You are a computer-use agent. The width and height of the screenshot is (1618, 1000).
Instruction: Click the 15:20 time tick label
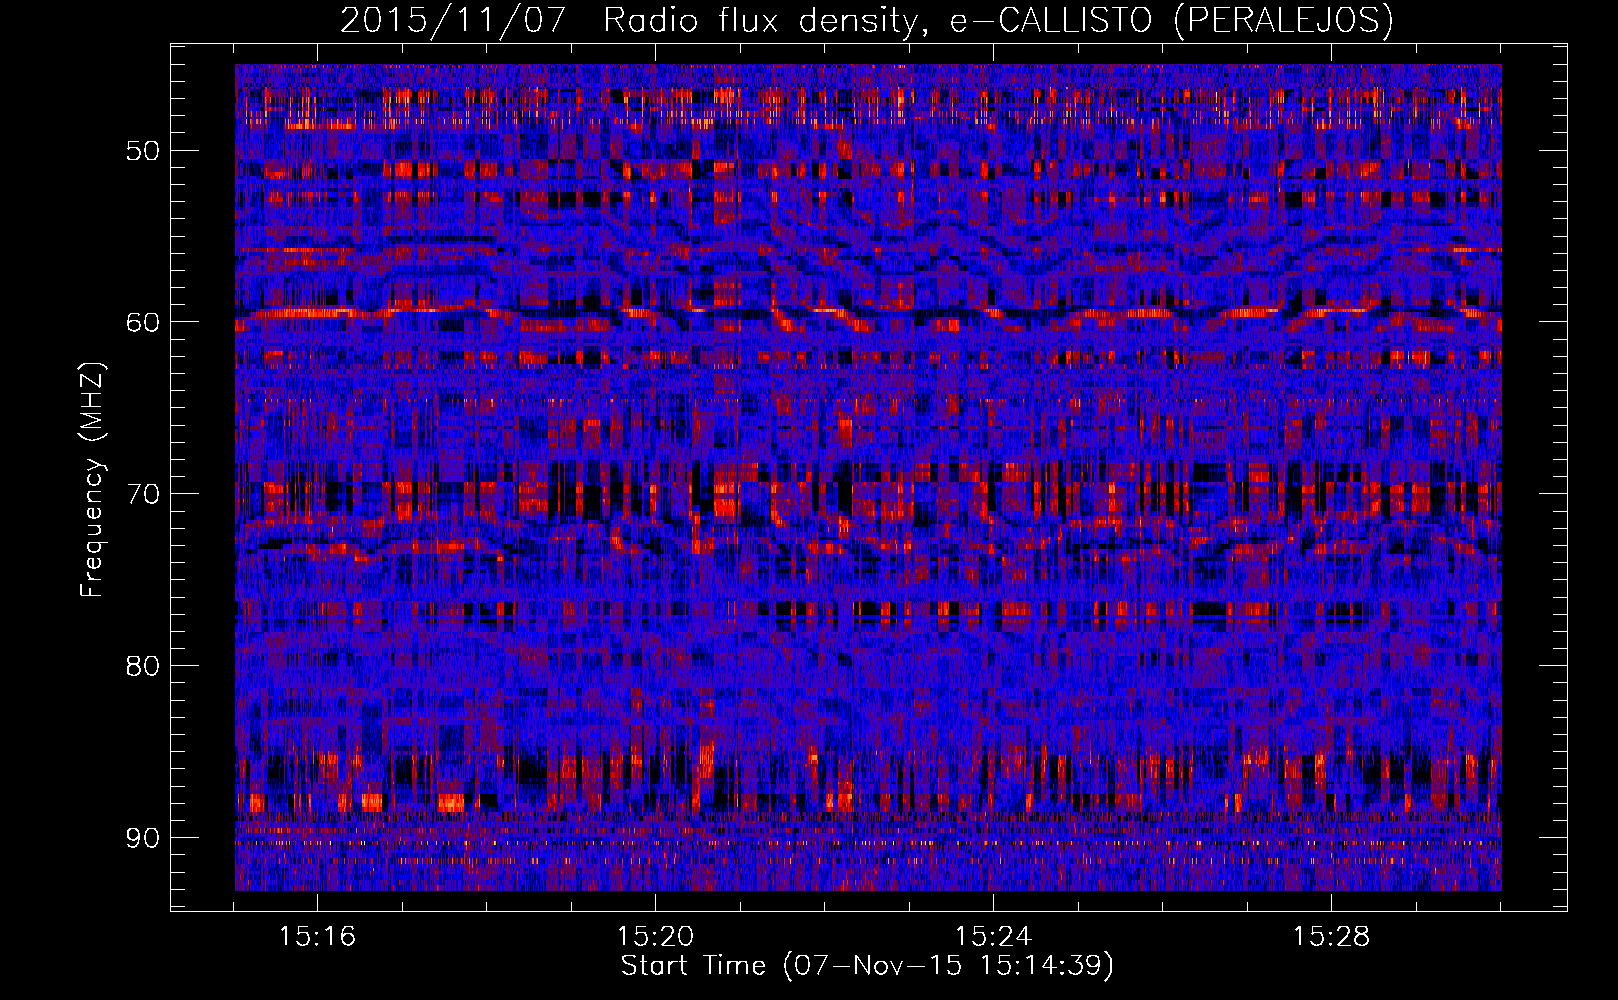(655, 937)
